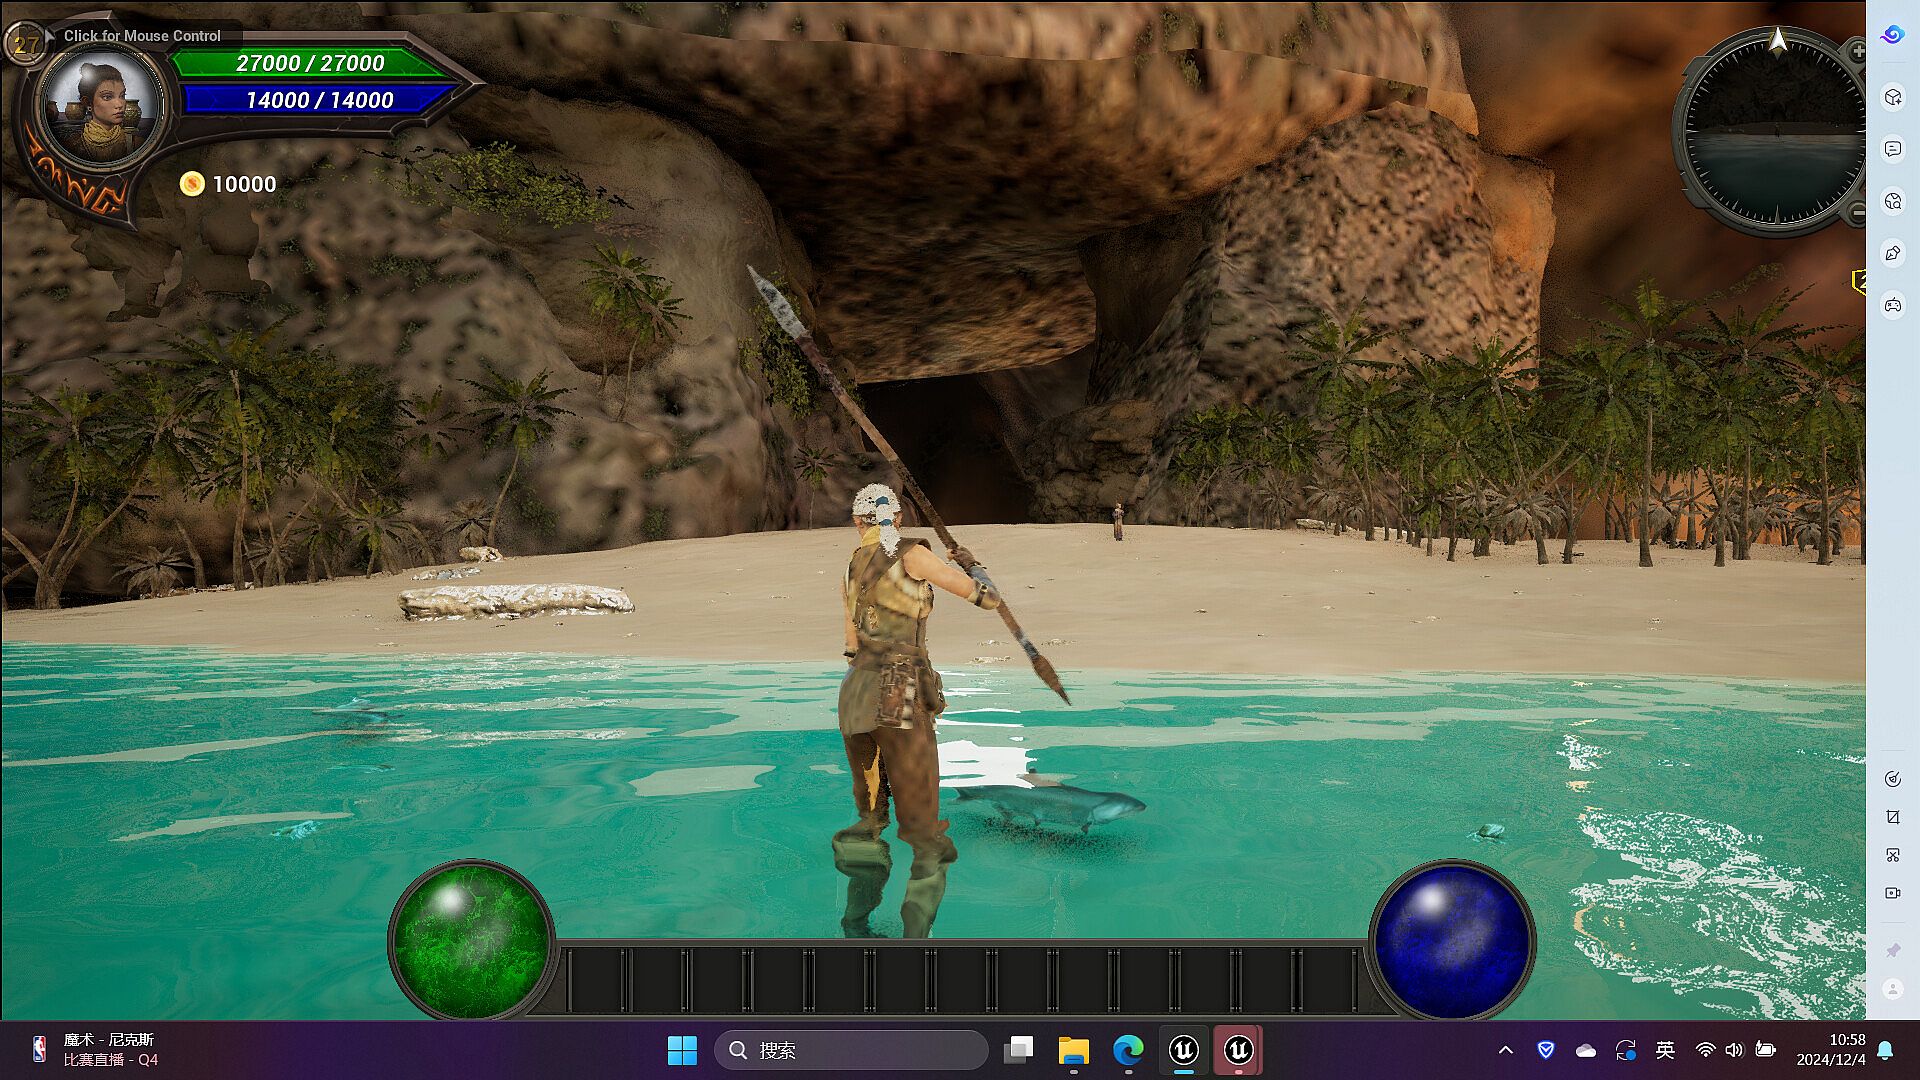1920x1080 pixels.
Task: Switch to the highlighted Unreal Engine taskbar window
Action: point(1238,1050)
